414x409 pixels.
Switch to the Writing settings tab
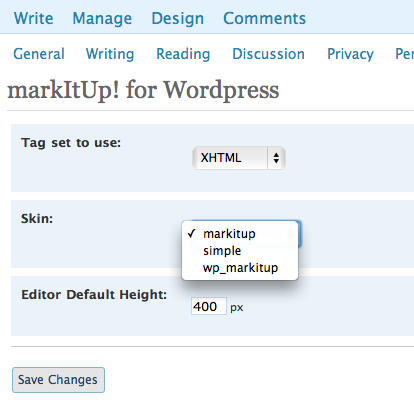110,54
